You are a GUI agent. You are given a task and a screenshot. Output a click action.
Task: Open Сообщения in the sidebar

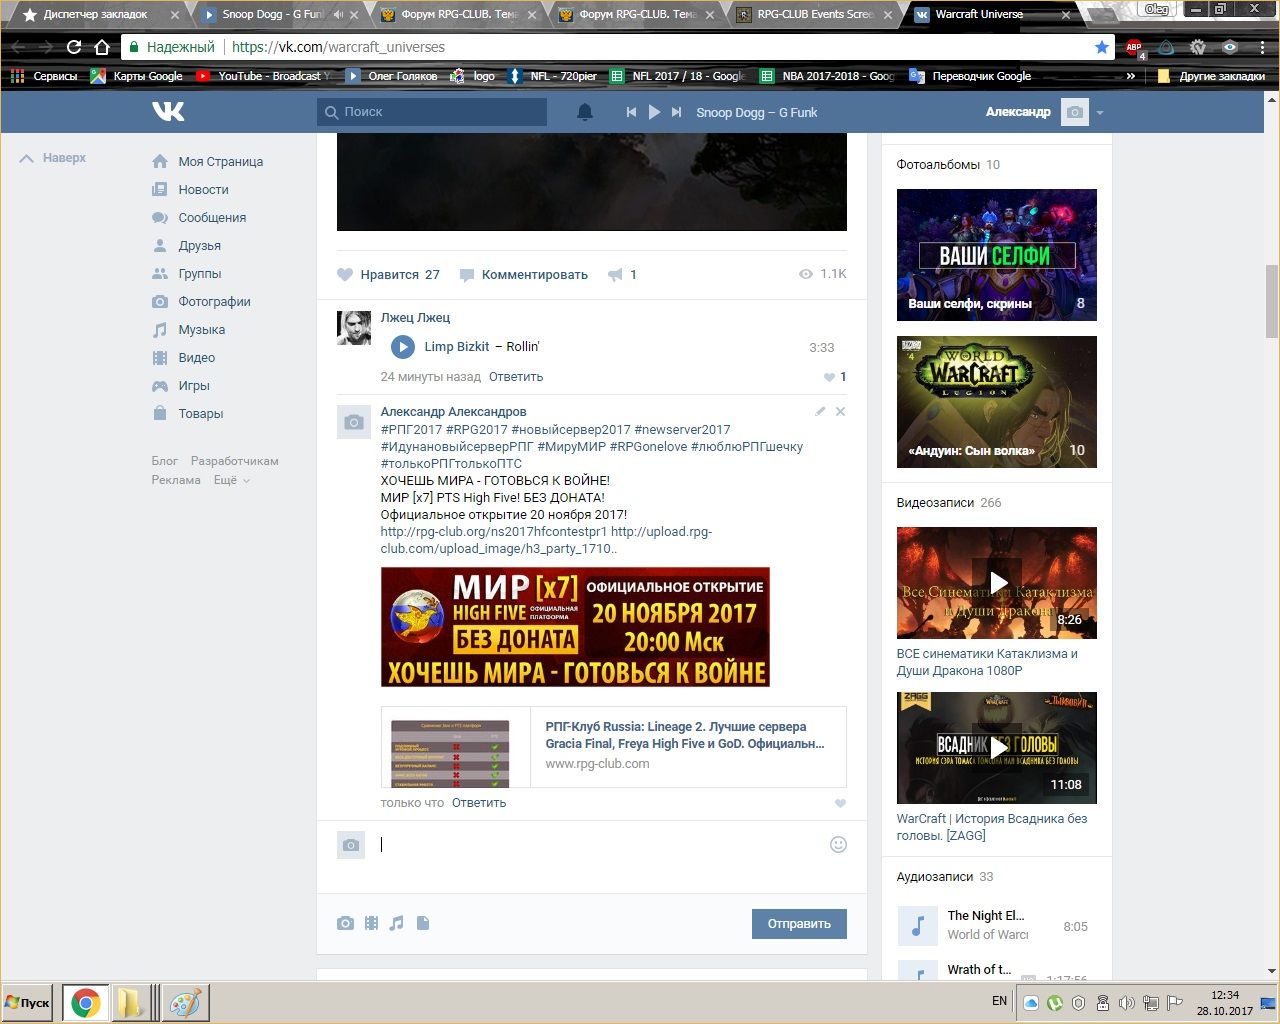point(199,217)
